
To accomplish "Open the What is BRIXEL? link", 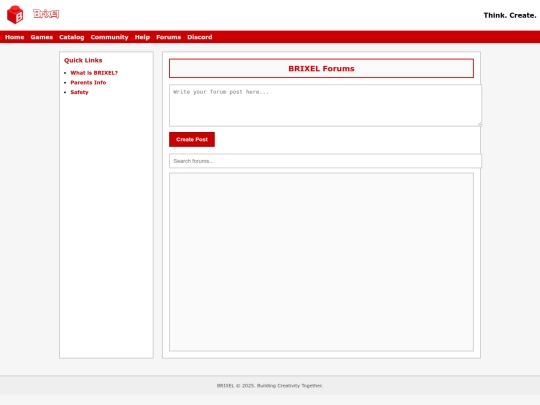I will coord(94,73).
